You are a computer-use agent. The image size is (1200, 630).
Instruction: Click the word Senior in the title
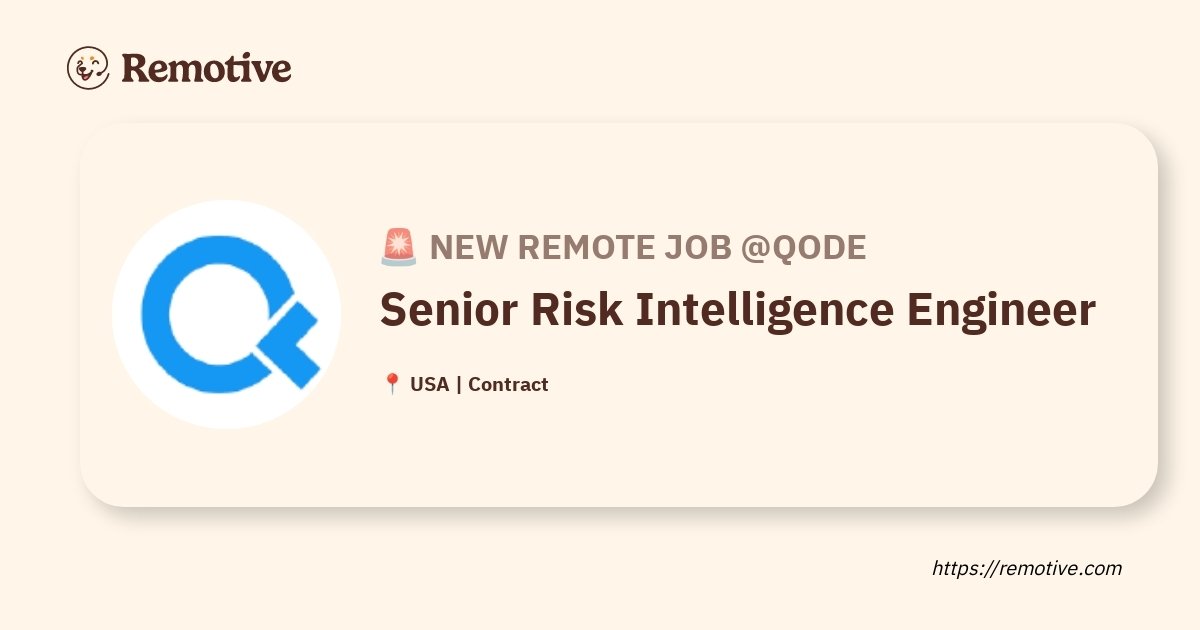449,310
